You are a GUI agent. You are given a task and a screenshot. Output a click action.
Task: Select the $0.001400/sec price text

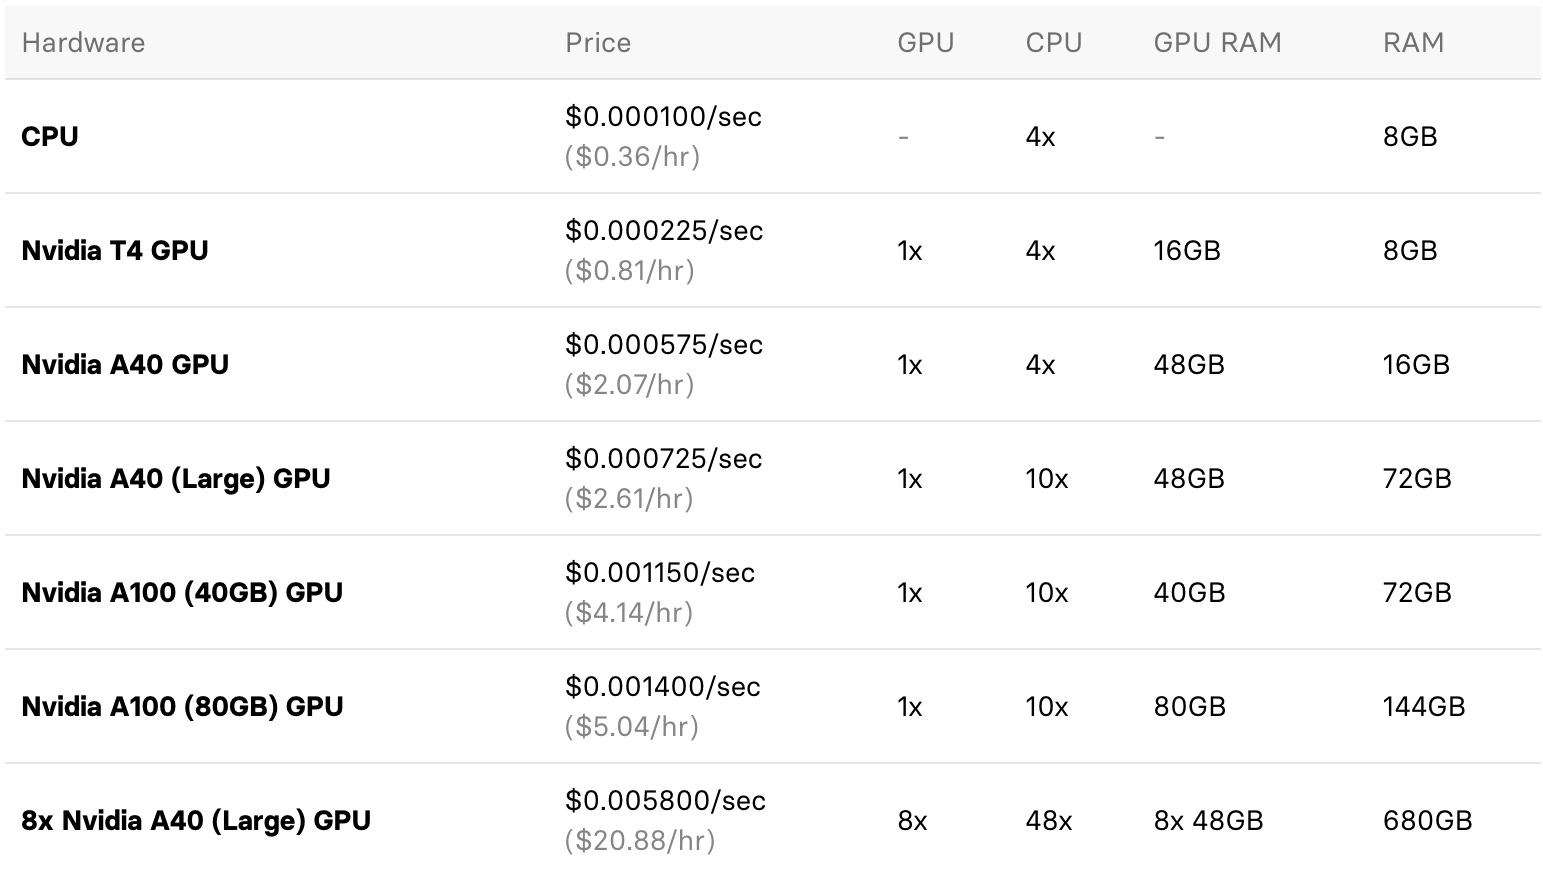(x=663, y=687)
